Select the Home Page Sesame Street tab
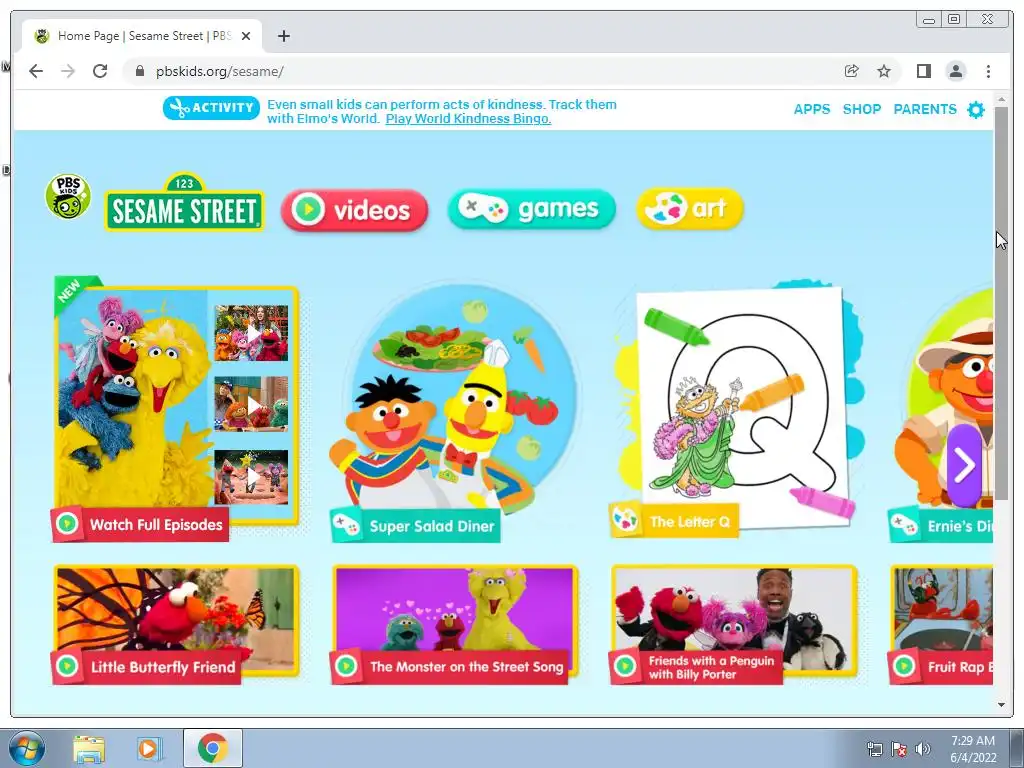Image resolution: width=1024 pixels, height=768 pixels. (142, 36)
